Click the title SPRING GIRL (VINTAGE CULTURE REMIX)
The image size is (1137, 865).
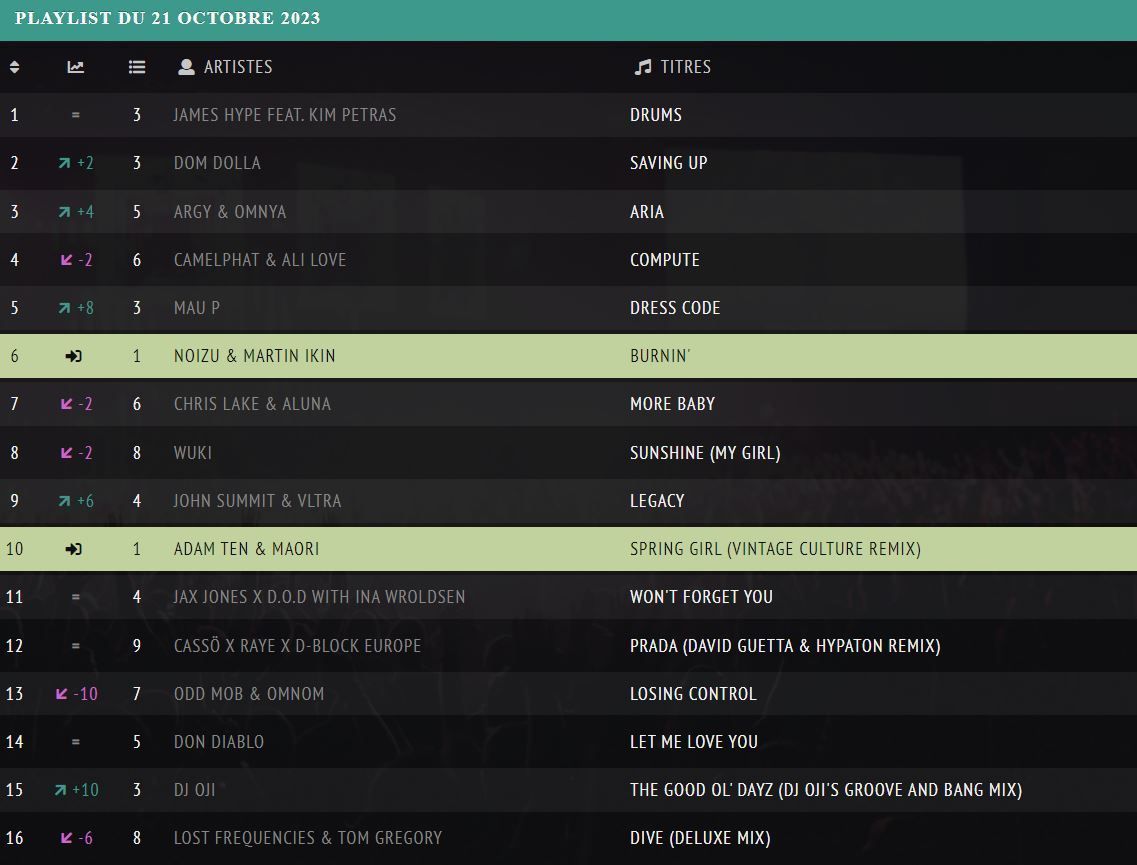click(x=776, y=549)
